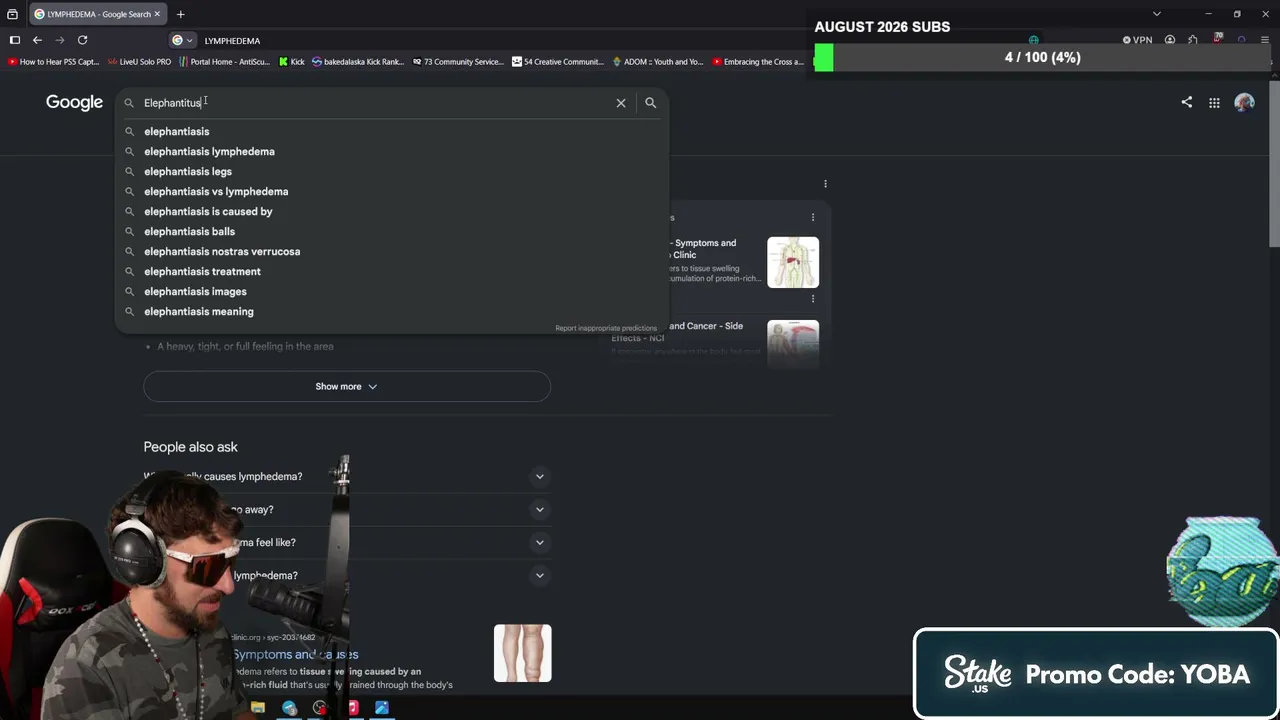
Task: Open the swollen legs thumbnail image
Action: [523, 654]
